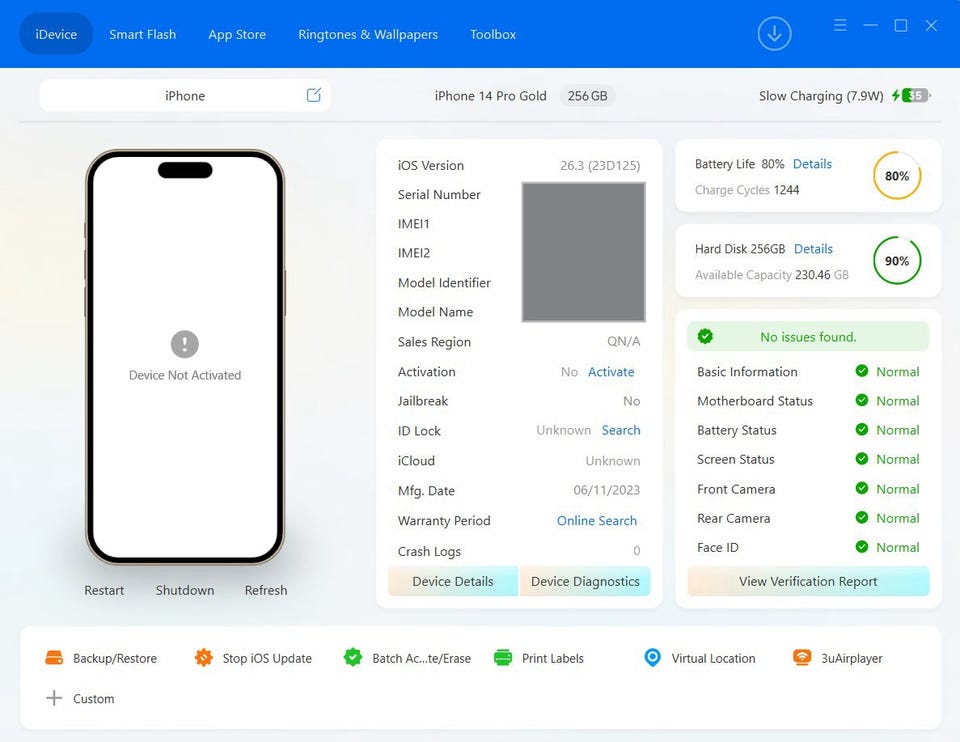Screen dimensions: 960x742
Task: Click the plus icon next to Custom
Action: (54, 699)
